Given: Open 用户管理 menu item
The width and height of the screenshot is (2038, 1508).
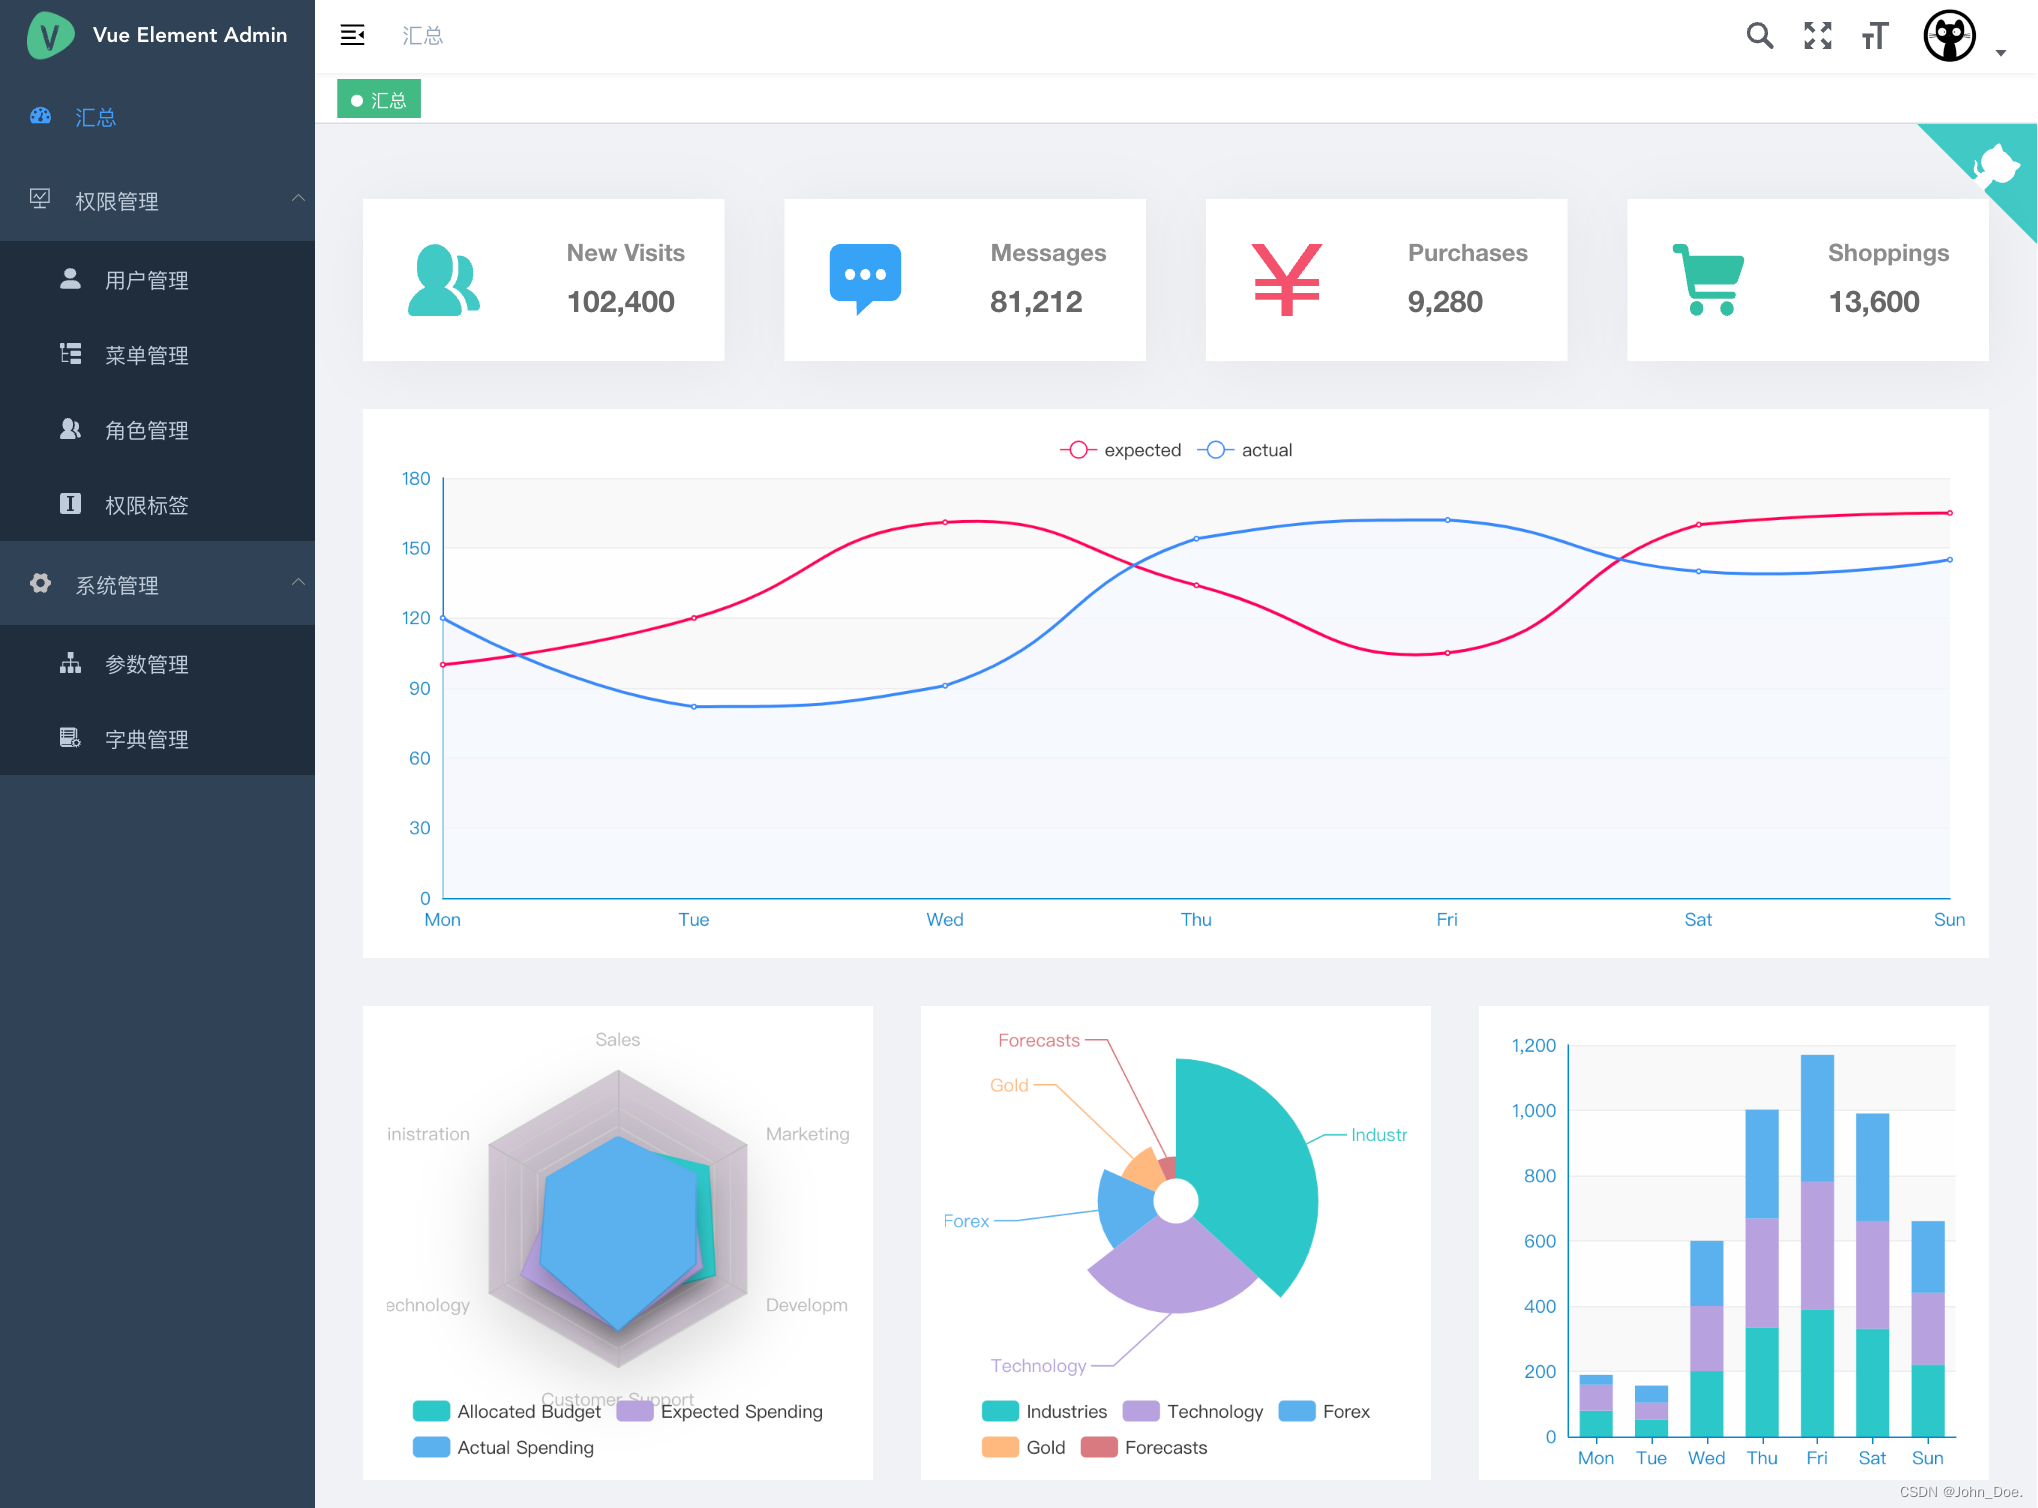Looking at the screenshot, I should 157,280.
